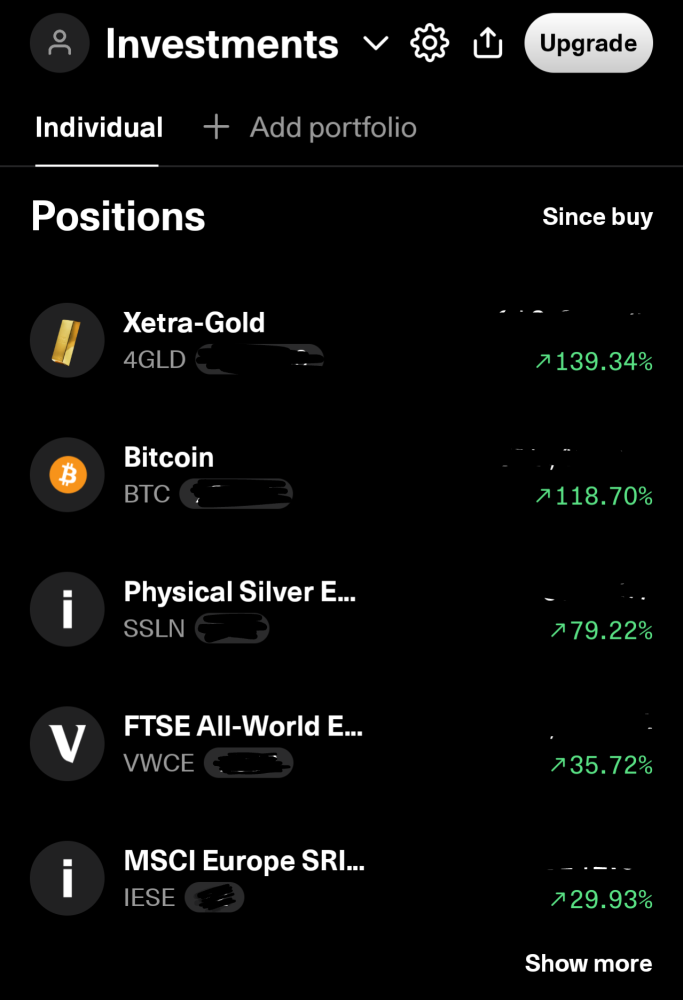683x1000 pixels.
Task: Click the orange Bitcoin logo icon
Action: [67, 476]
